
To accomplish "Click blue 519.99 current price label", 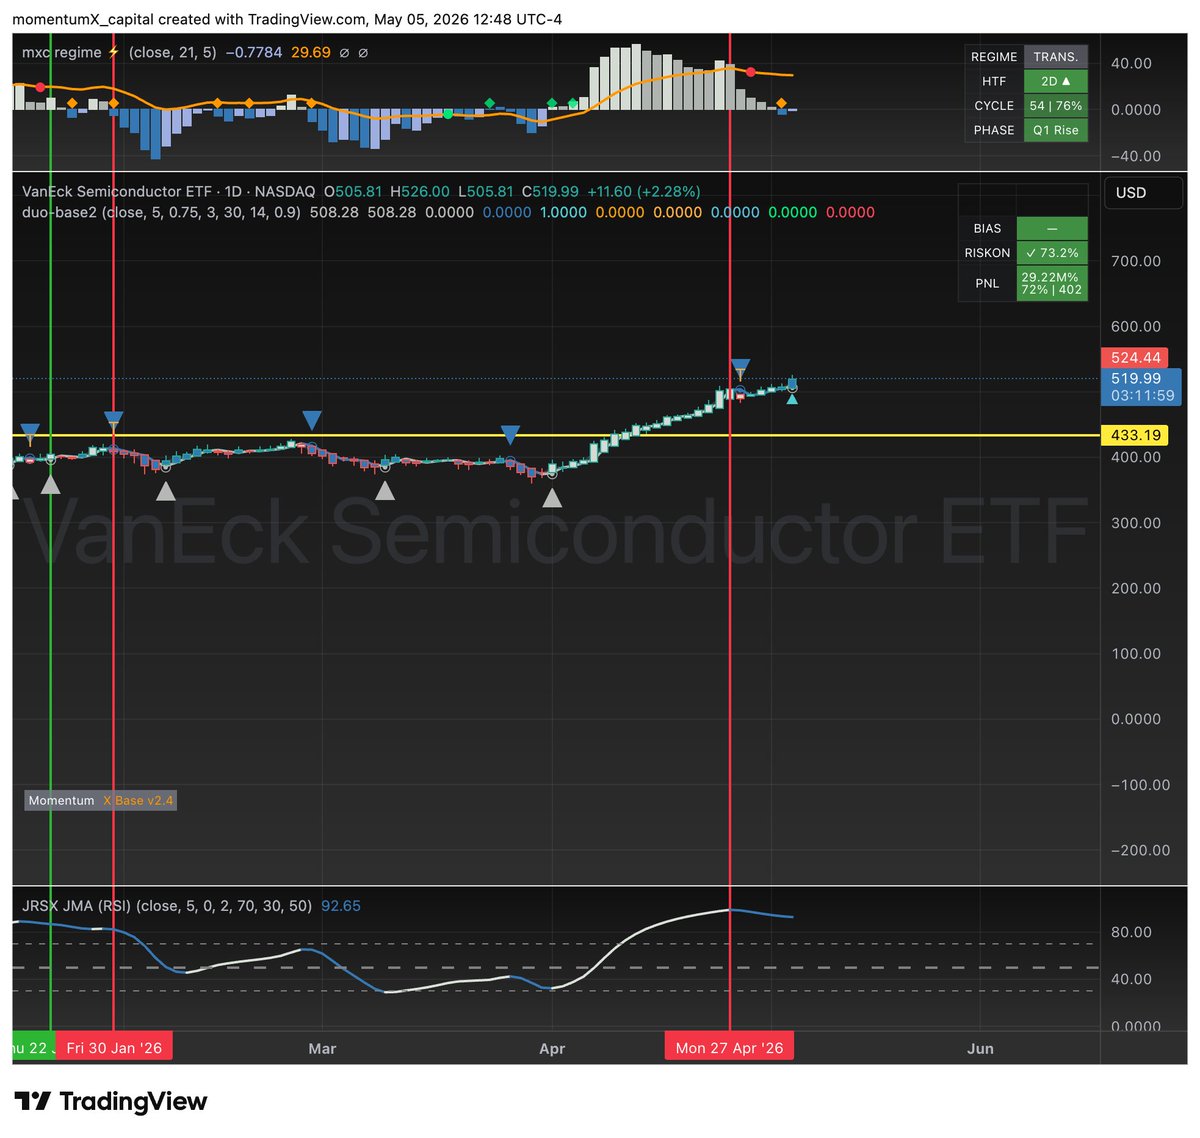I will click(1136, 378).
